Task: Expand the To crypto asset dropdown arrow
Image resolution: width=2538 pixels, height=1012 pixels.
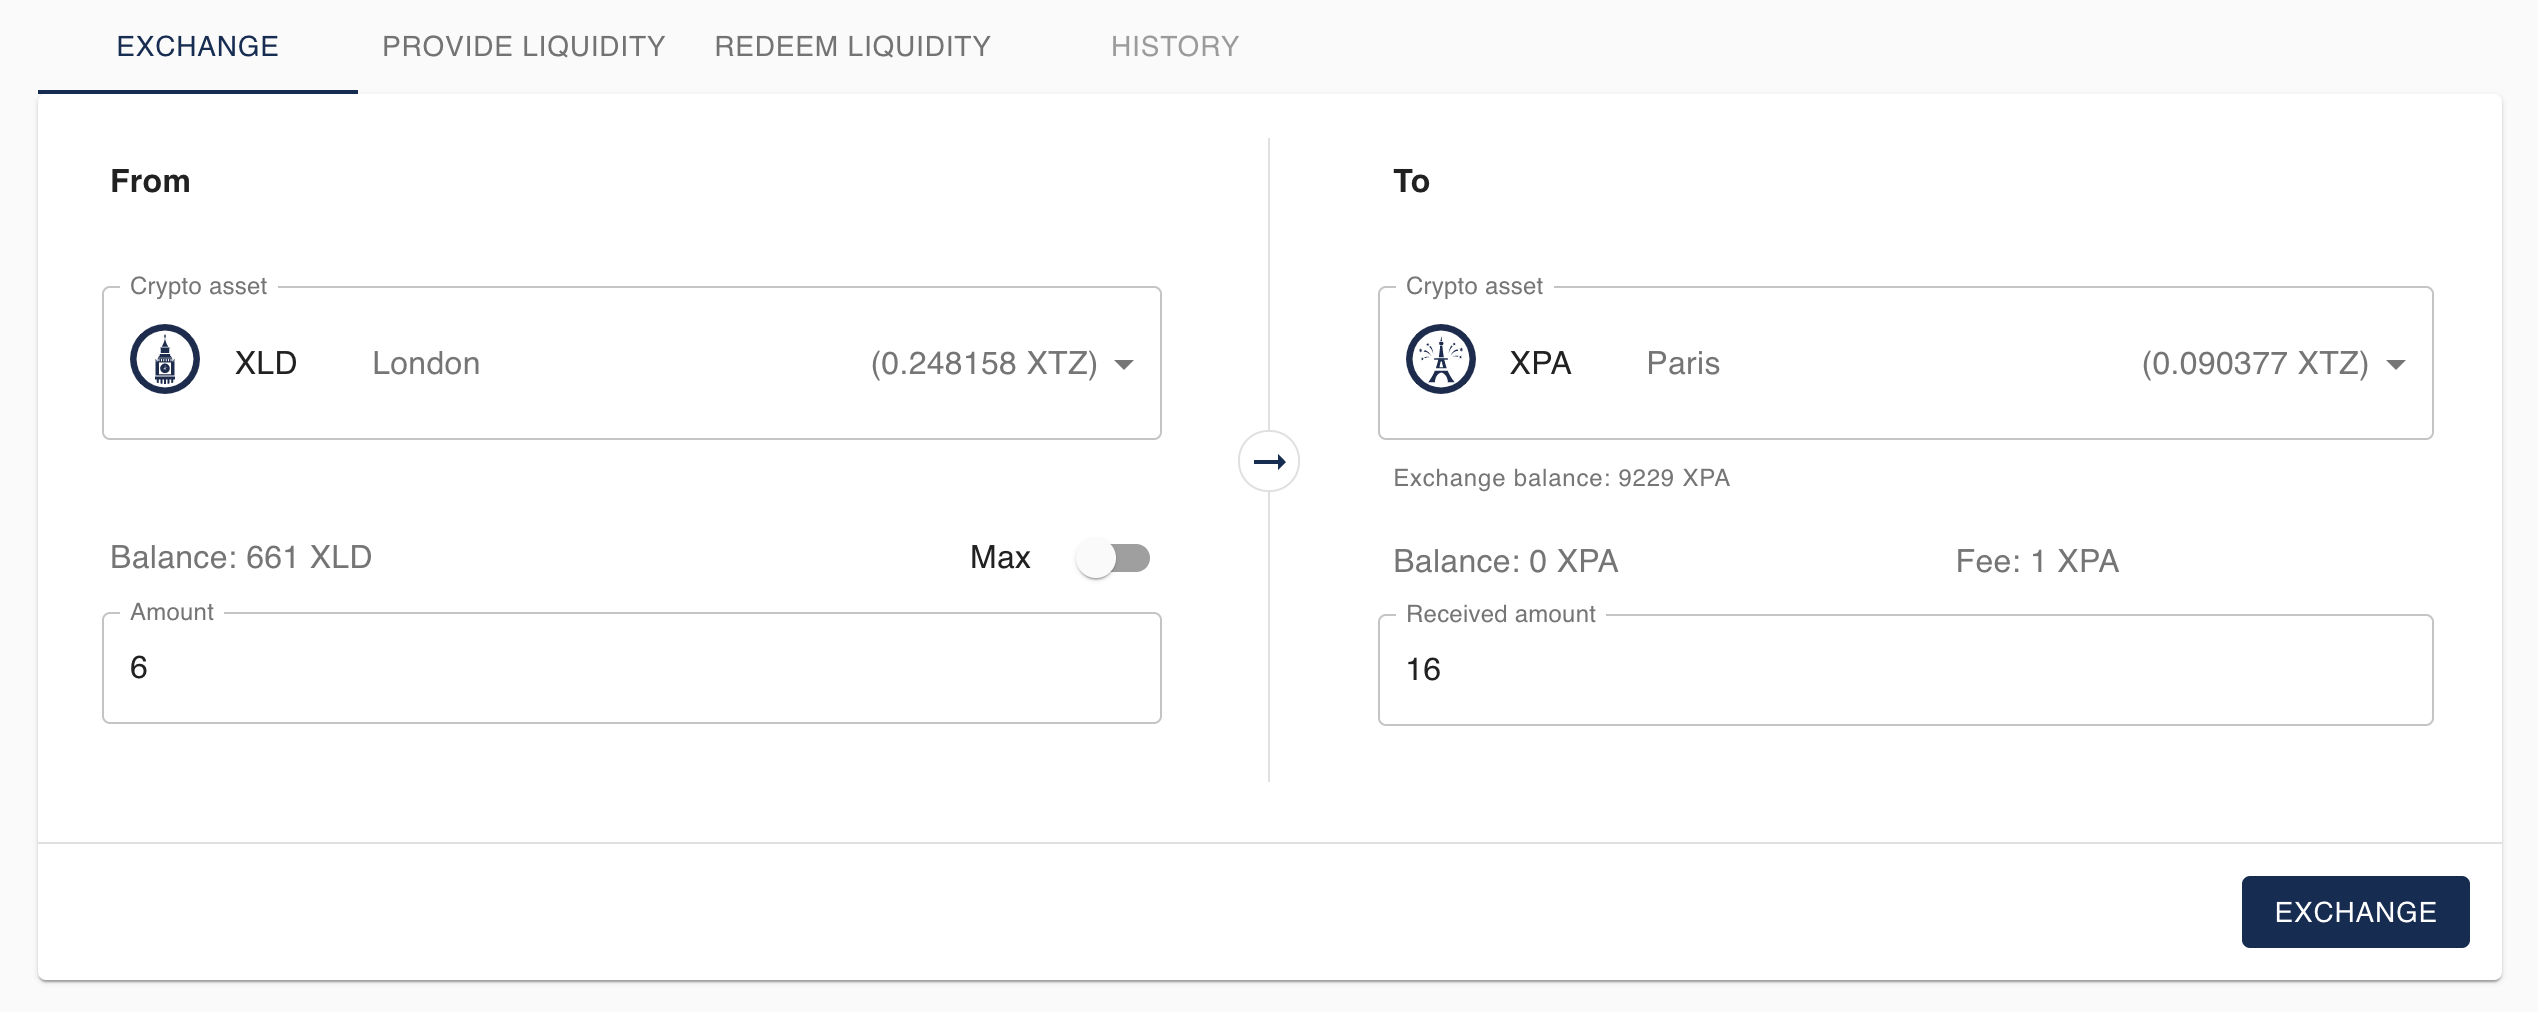Action: point(2396,365)
